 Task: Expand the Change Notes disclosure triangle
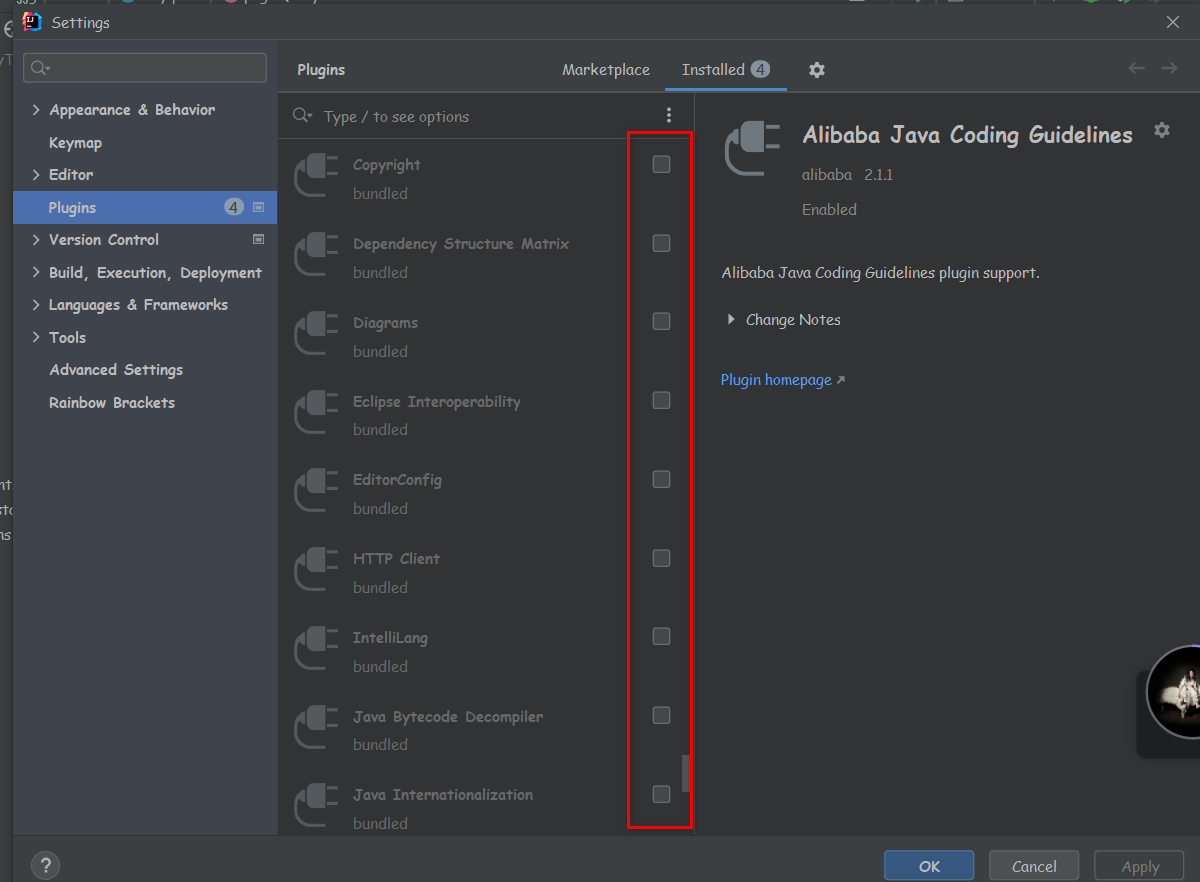pyautogui.click(x=731, y=320)
